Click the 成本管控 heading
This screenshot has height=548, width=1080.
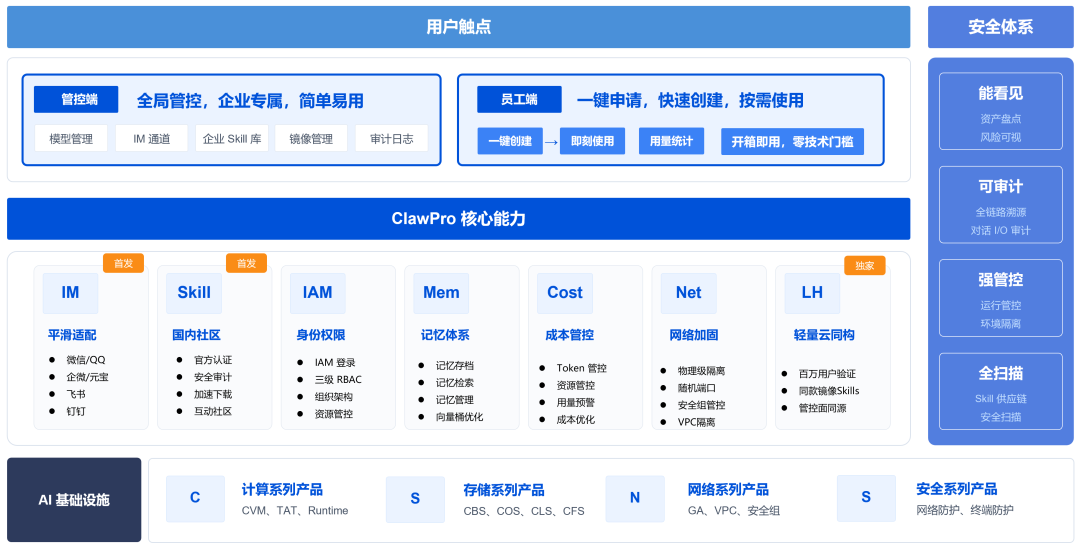tap(569, 335)
